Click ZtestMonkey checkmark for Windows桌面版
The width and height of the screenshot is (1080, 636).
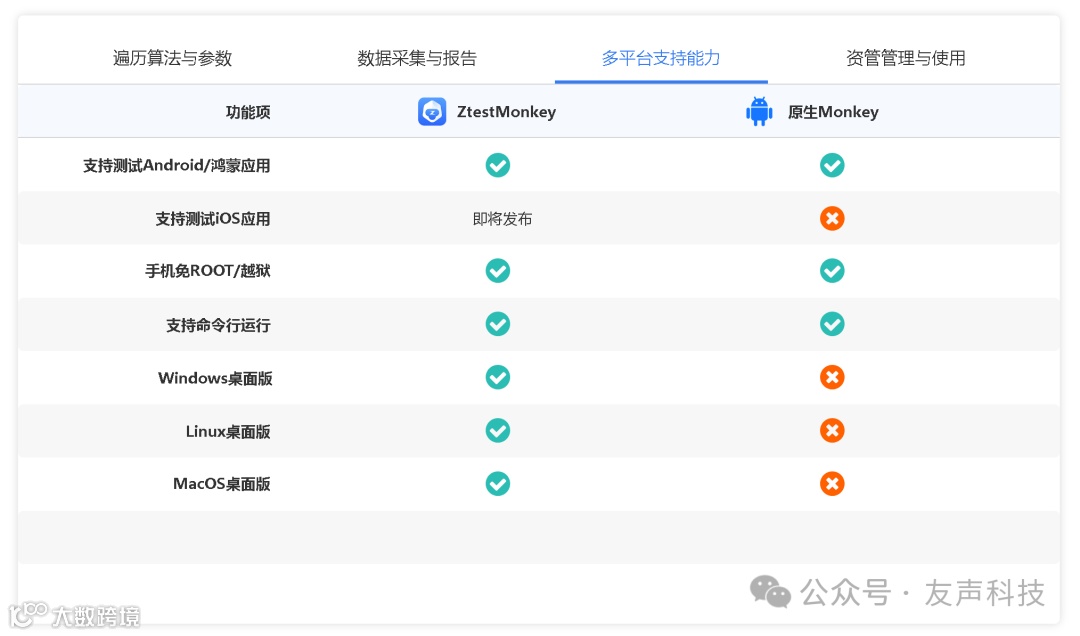pyautogui.click(x=498, y=377)
